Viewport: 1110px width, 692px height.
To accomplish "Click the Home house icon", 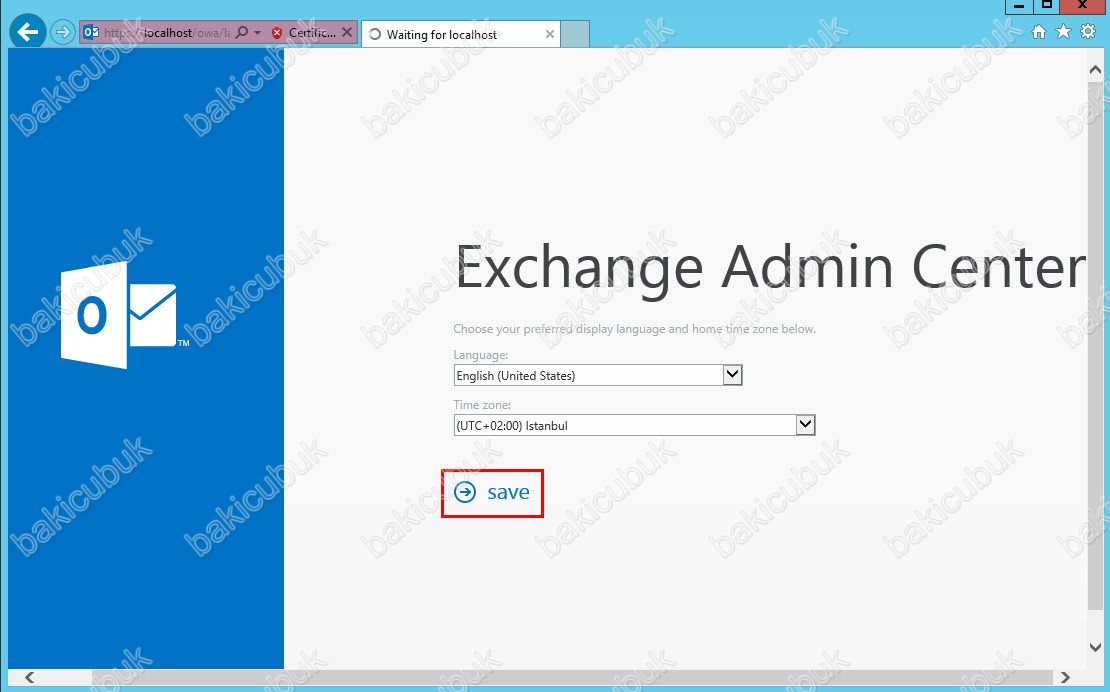I will click(1039, 32).
